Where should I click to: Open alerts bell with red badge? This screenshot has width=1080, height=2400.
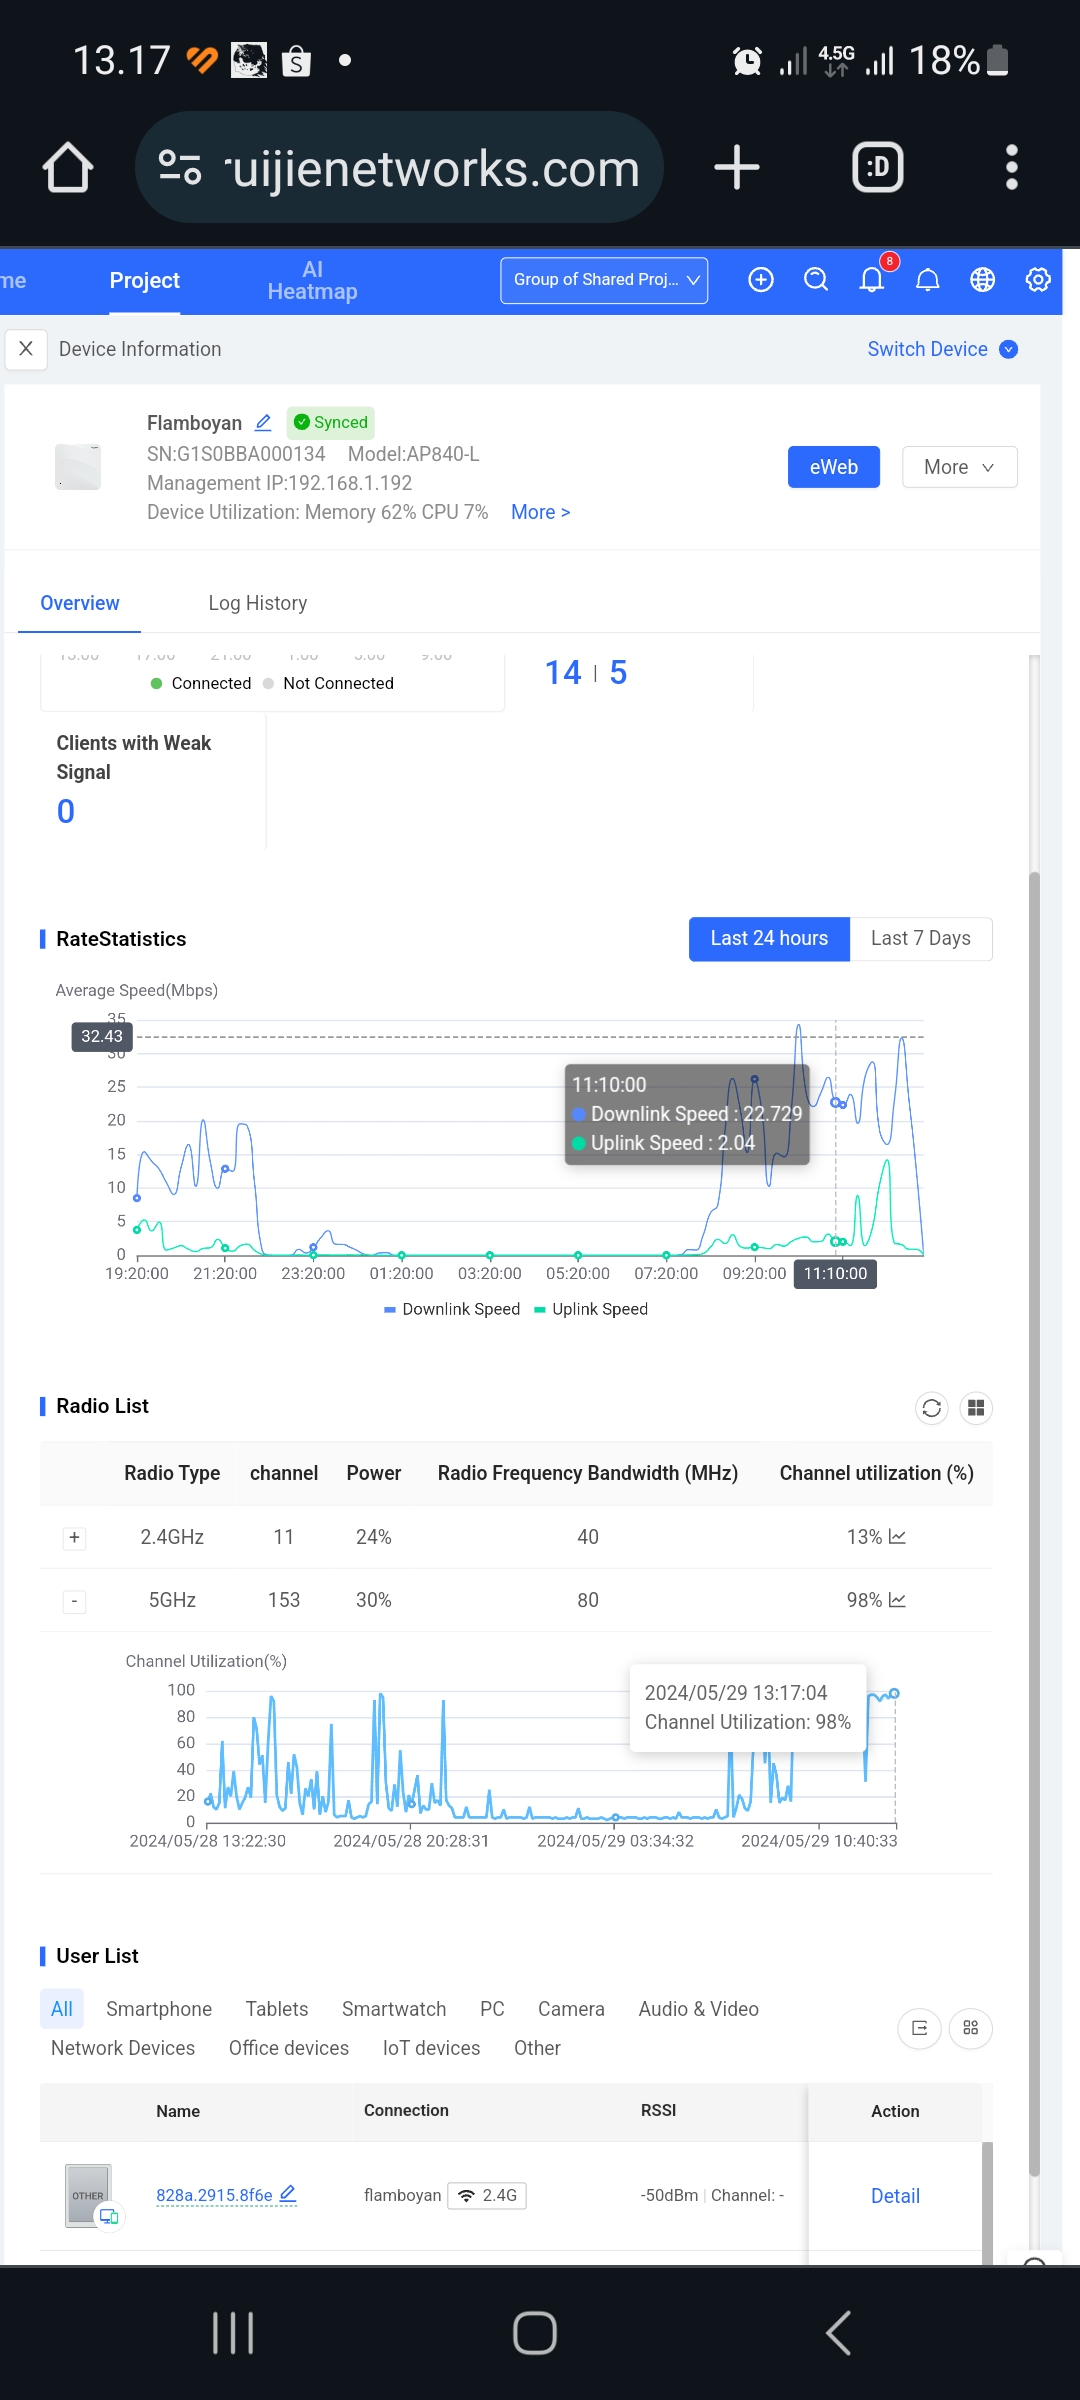coord(872,280)
